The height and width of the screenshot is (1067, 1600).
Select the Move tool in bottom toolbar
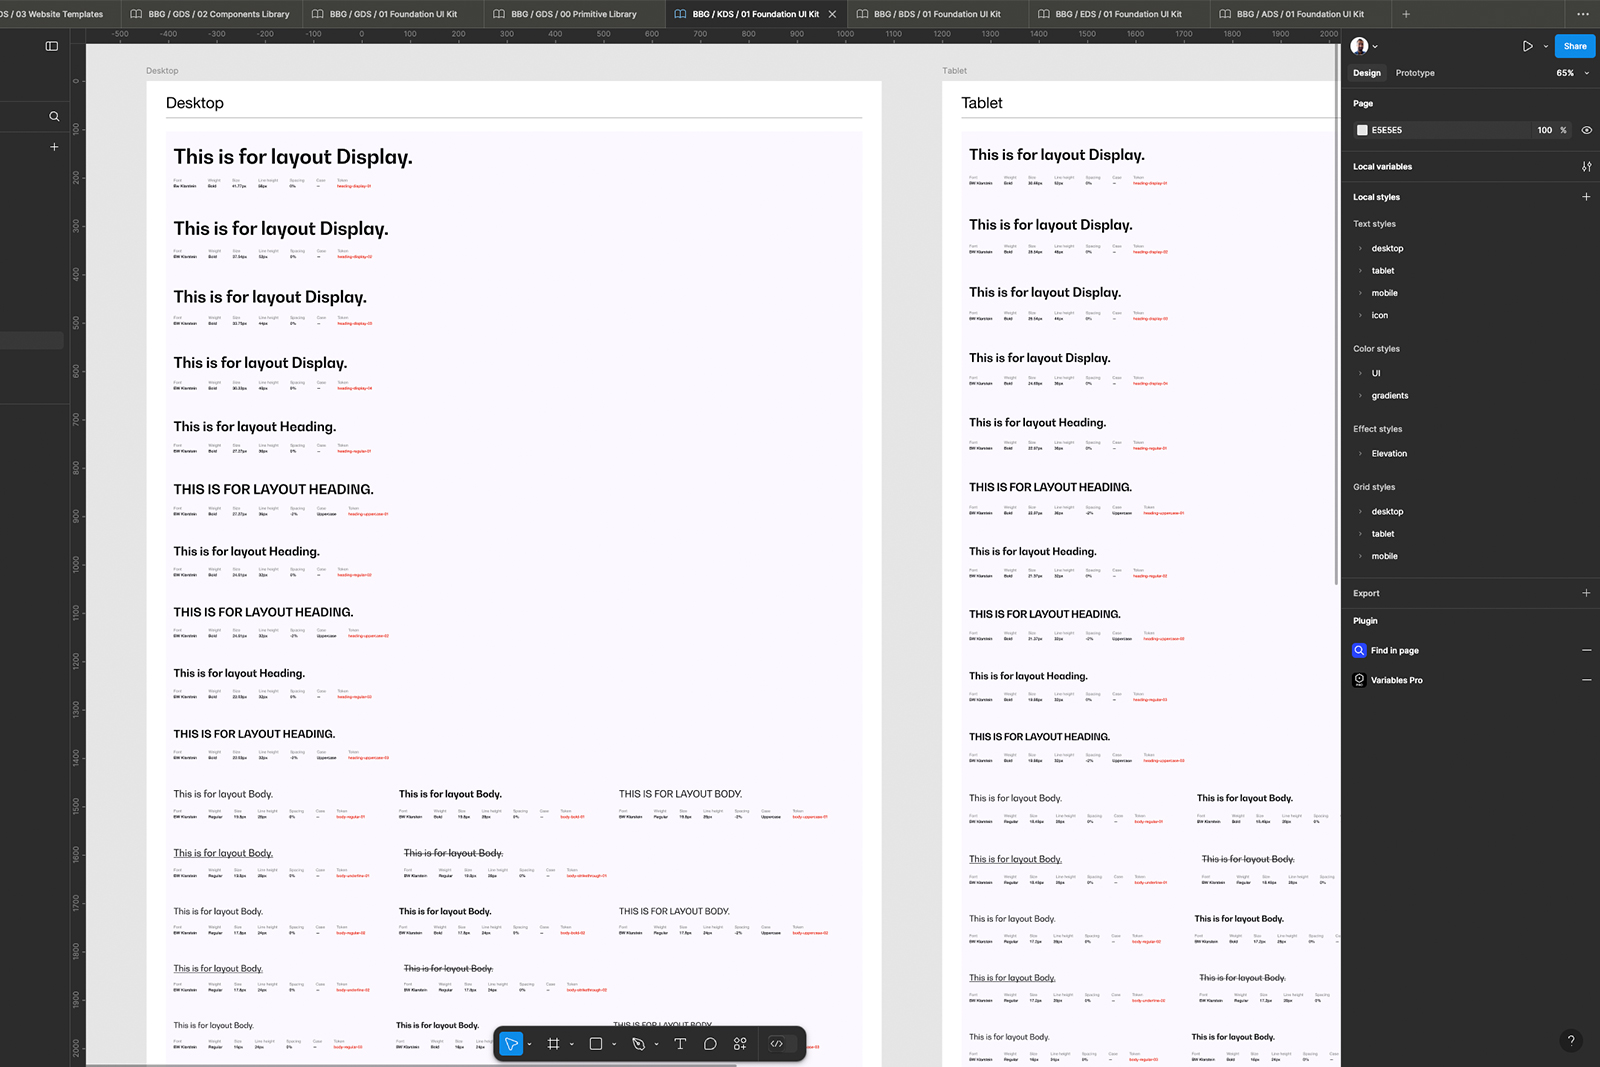[x=511, y=1044]
